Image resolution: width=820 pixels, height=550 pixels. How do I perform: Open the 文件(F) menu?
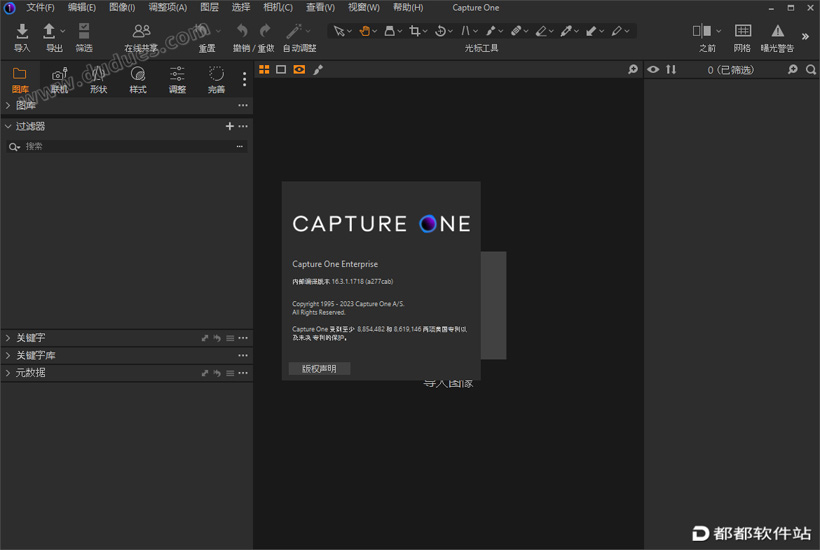click(x=40, y=7)
